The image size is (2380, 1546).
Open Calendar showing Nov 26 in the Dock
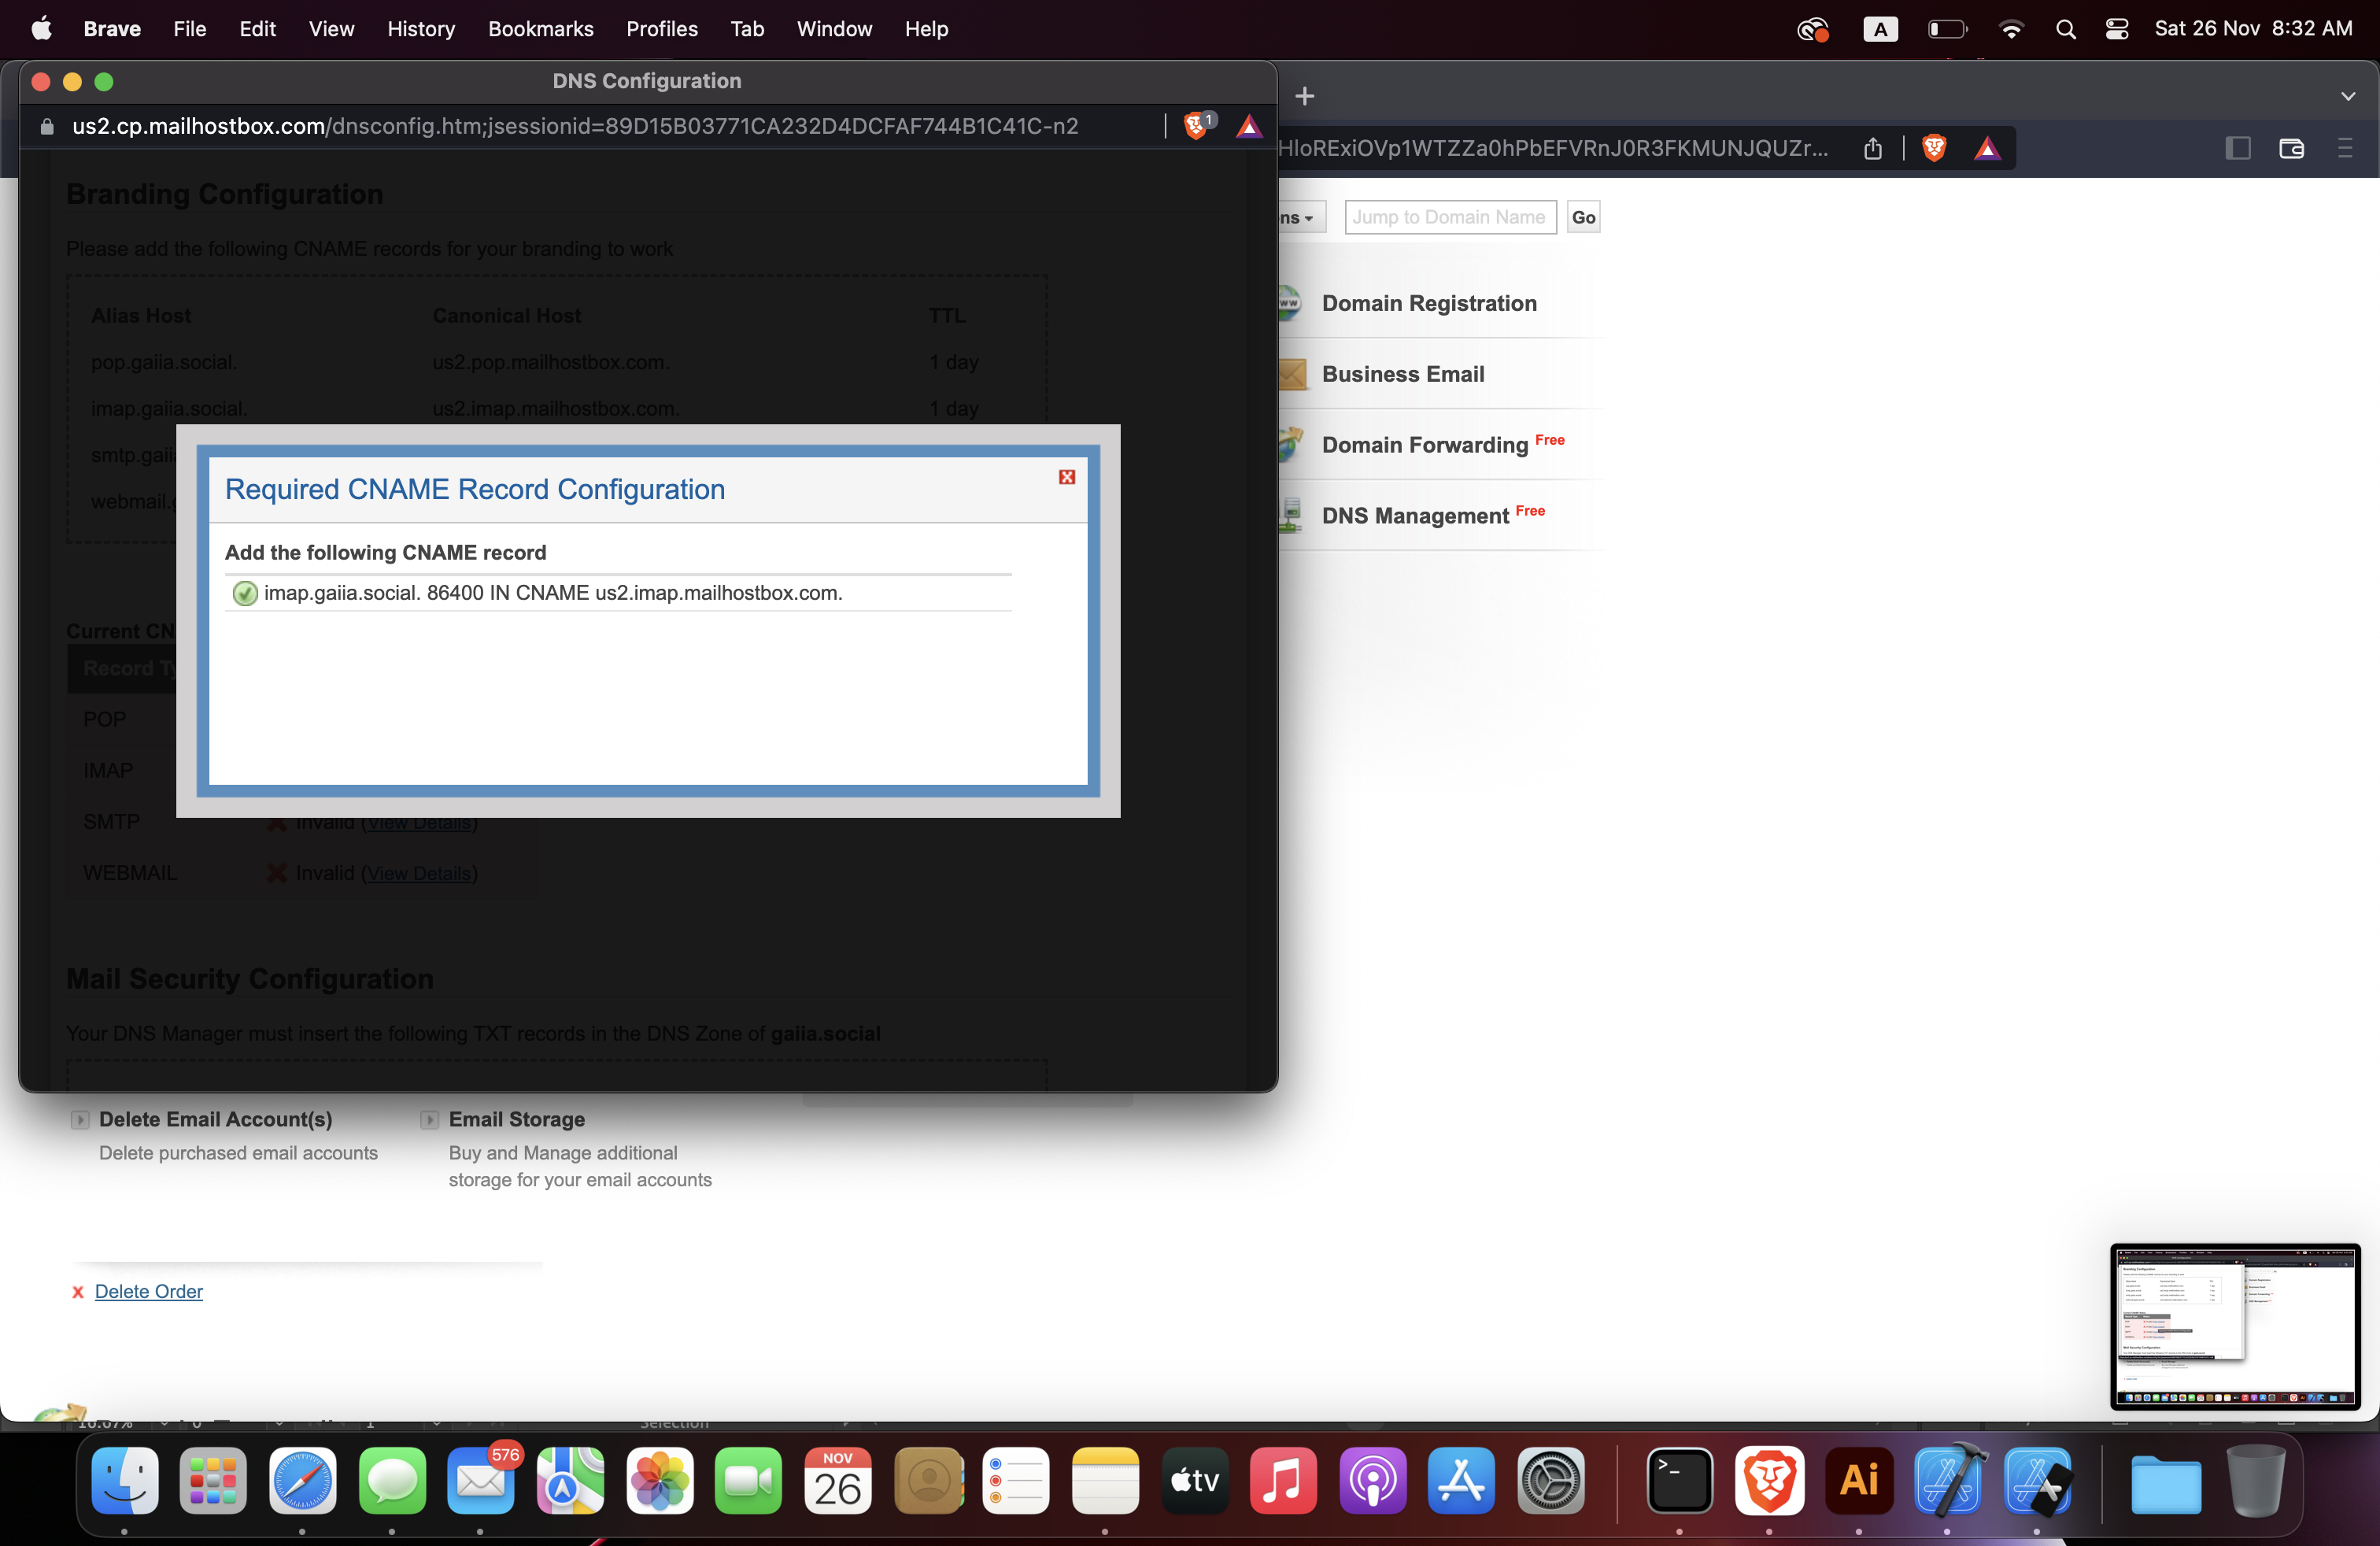(837, 1480)
